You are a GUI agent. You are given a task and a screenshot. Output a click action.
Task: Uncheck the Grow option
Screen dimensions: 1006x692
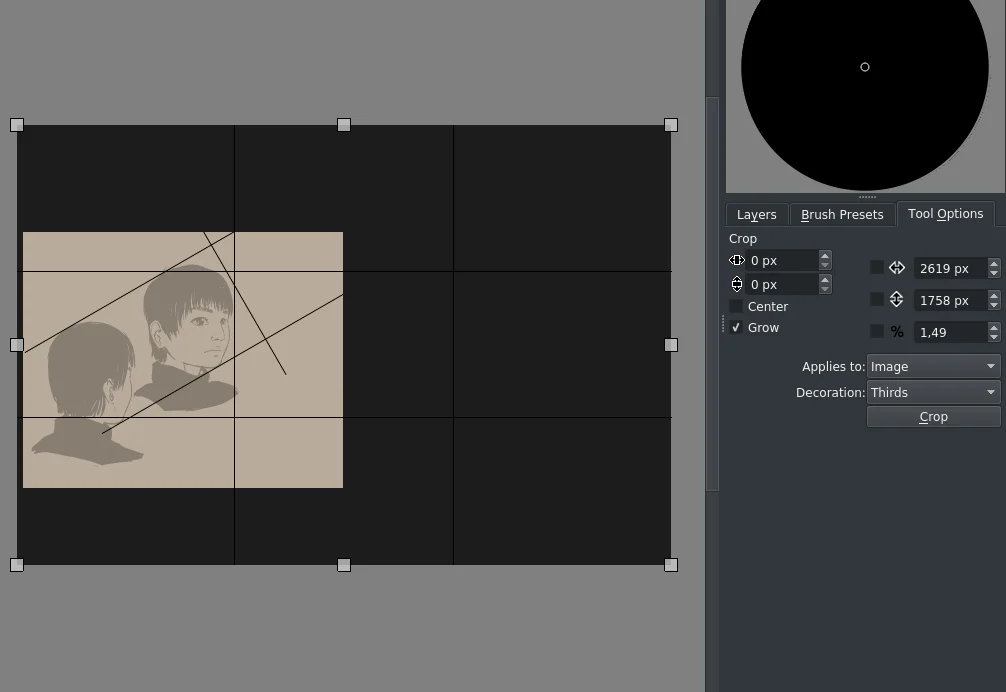tap(737, 328)
